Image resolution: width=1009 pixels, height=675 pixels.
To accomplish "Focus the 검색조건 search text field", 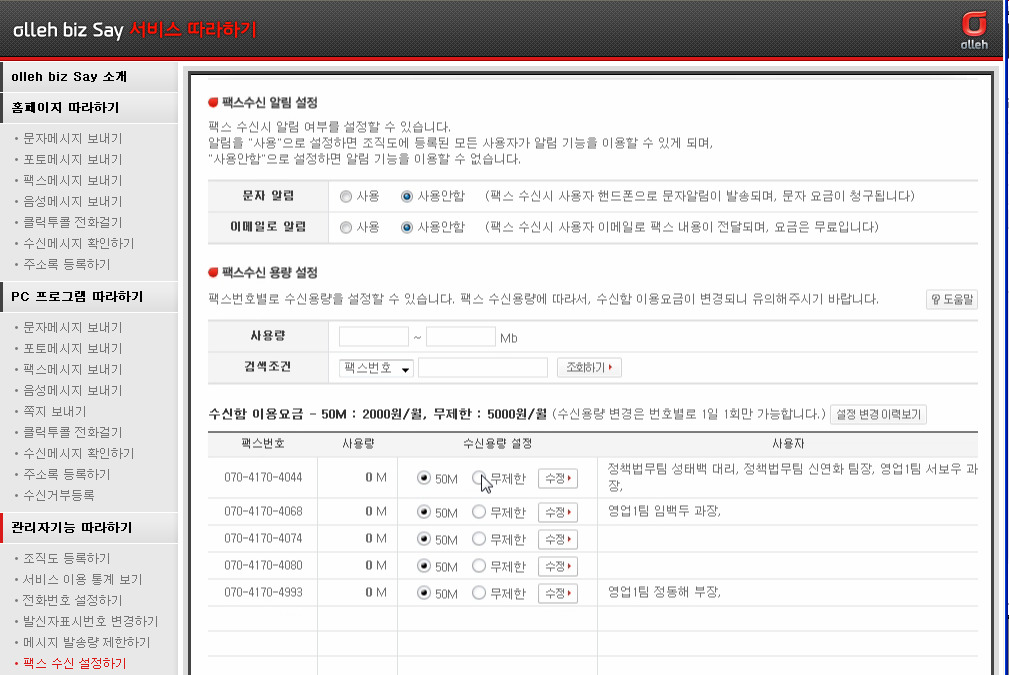I will (x=483, y=367).
